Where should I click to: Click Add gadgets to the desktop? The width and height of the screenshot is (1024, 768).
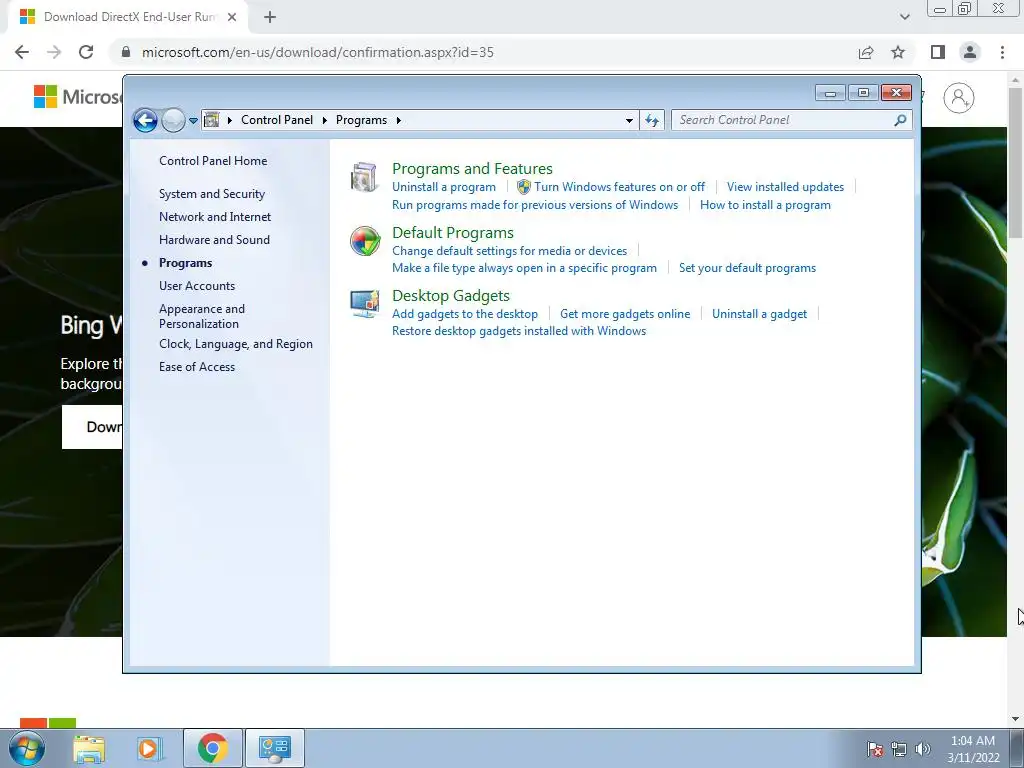pos(465,314)
